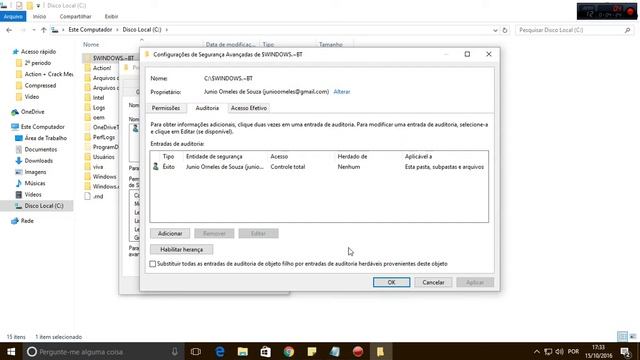Select the Logs folder in file list
The width and height of the screenshot is (640, 360).
click(99, 108)
